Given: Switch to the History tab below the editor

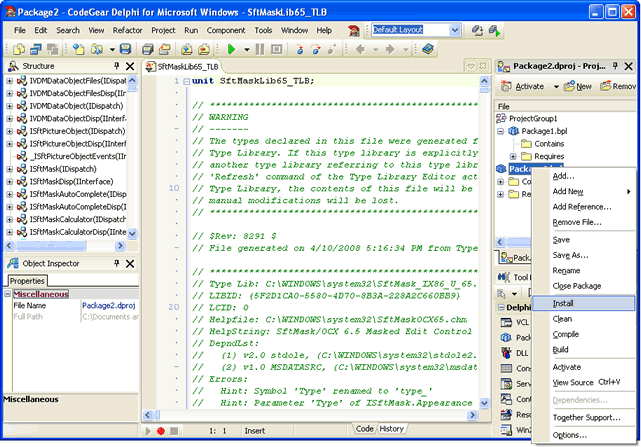Looking at the screenshot, I should tap(391, 429).
